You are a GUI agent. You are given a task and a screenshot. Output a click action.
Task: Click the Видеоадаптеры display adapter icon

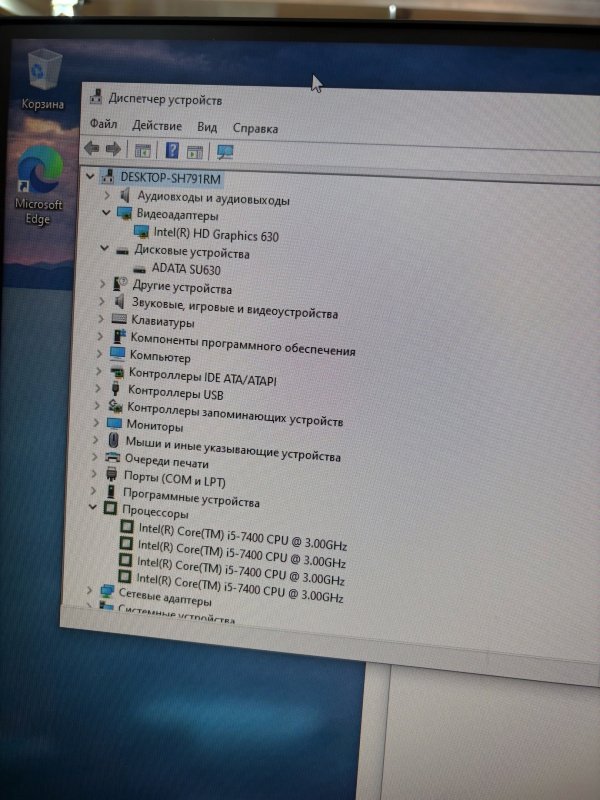(123, 213)
